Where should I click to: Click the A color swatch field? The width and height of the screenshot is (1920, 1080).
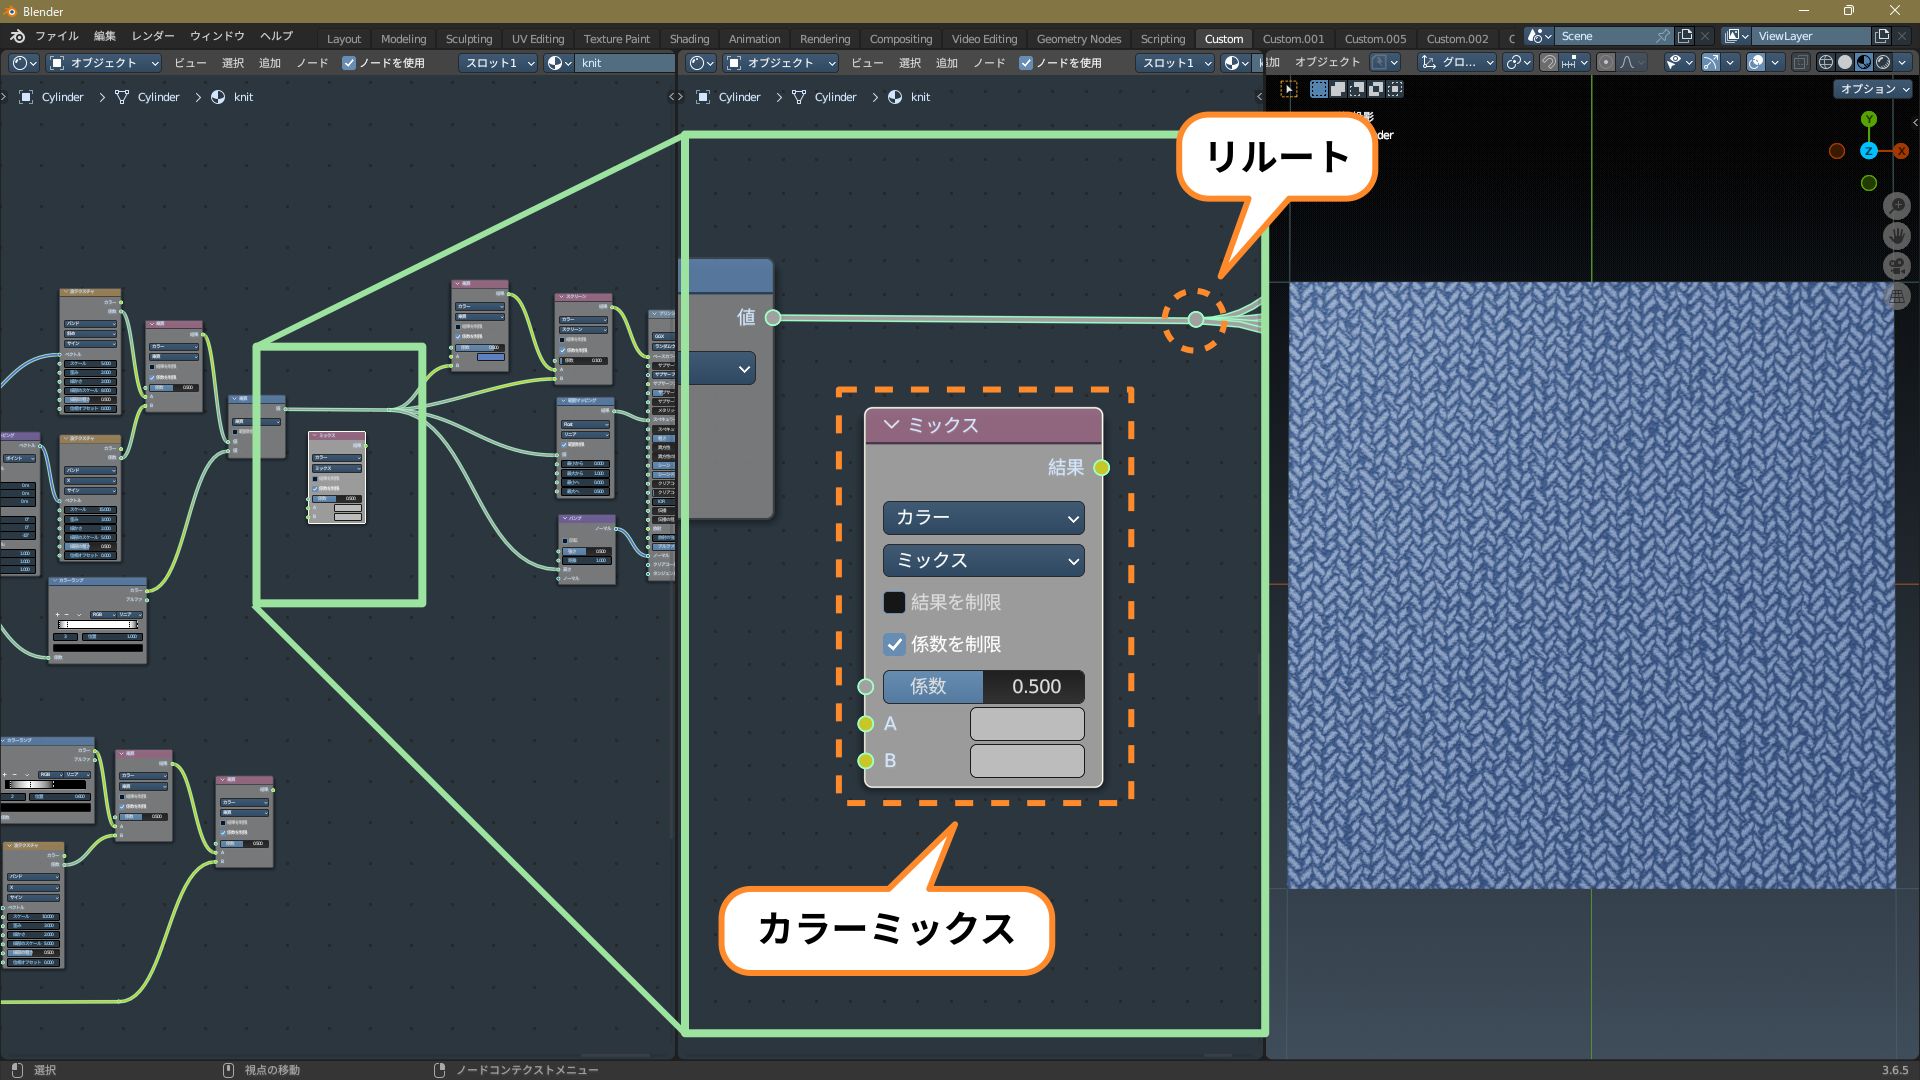(1026, 724)
